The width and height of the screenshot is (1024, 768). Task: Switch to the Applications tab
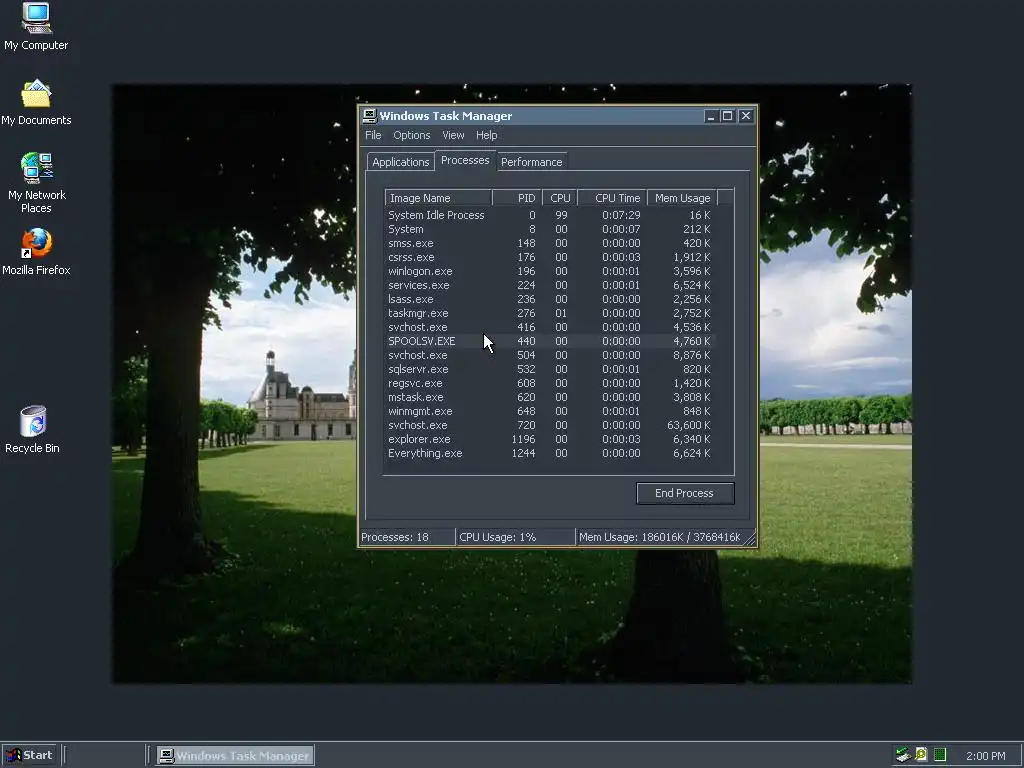pos(400,162)
